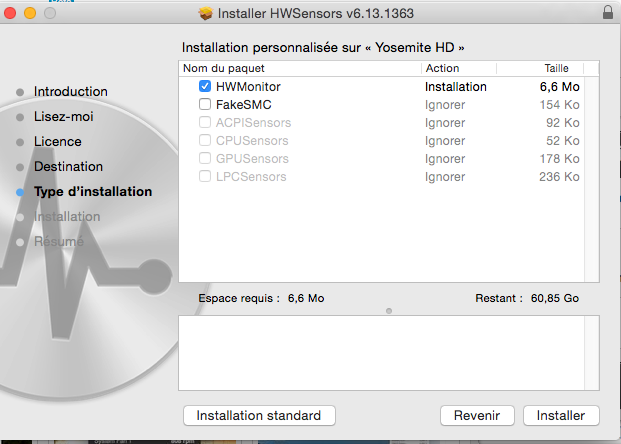The image size is (621, 444).
Task: Select the LPCSensors row label
Action: (x=251, y=177)
